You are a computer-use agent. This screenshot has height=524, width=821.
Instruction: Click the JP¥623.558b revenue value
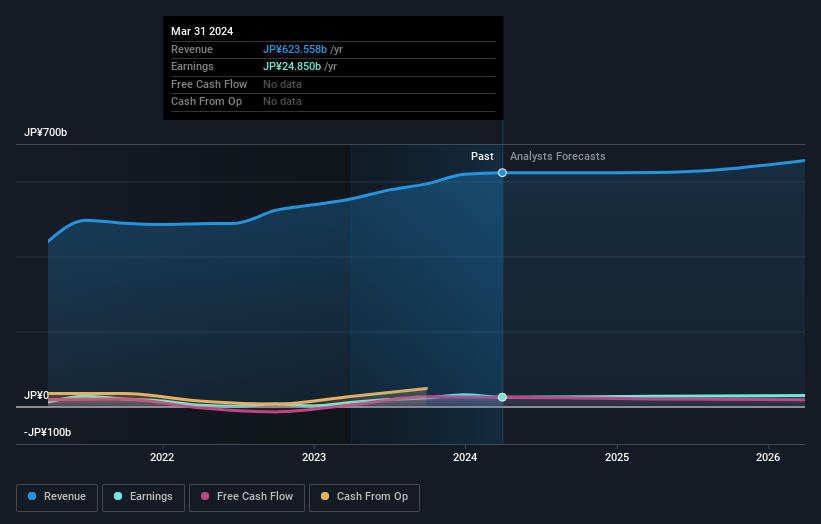pos(295,49)
